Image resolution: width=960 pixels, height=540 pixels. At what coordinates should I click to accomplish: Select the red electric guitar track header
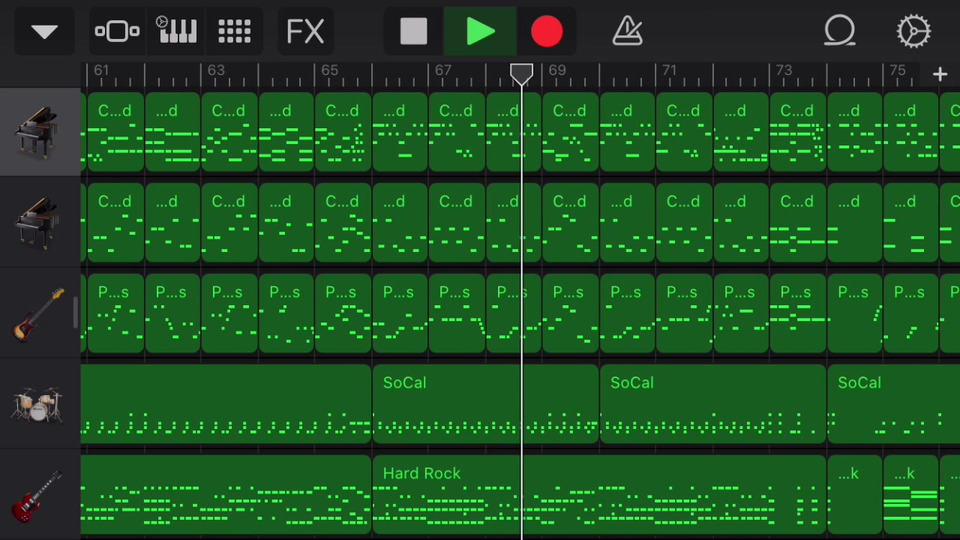point(40,495)
